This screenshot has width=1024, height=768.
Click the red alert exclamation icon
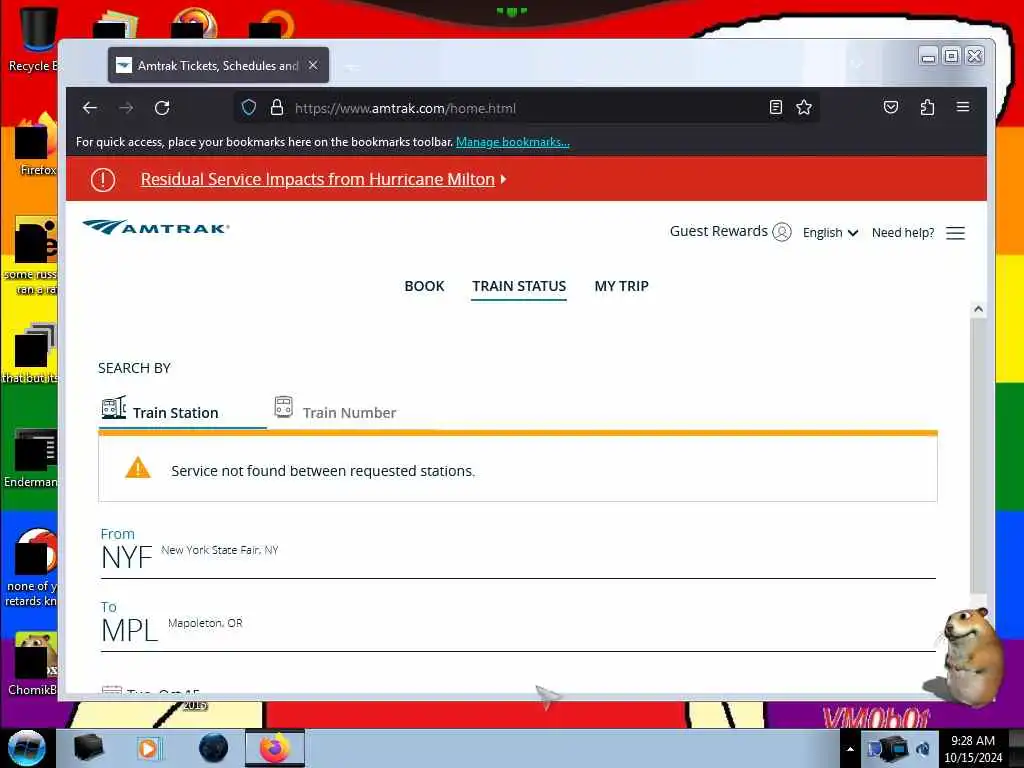[103, 180]
